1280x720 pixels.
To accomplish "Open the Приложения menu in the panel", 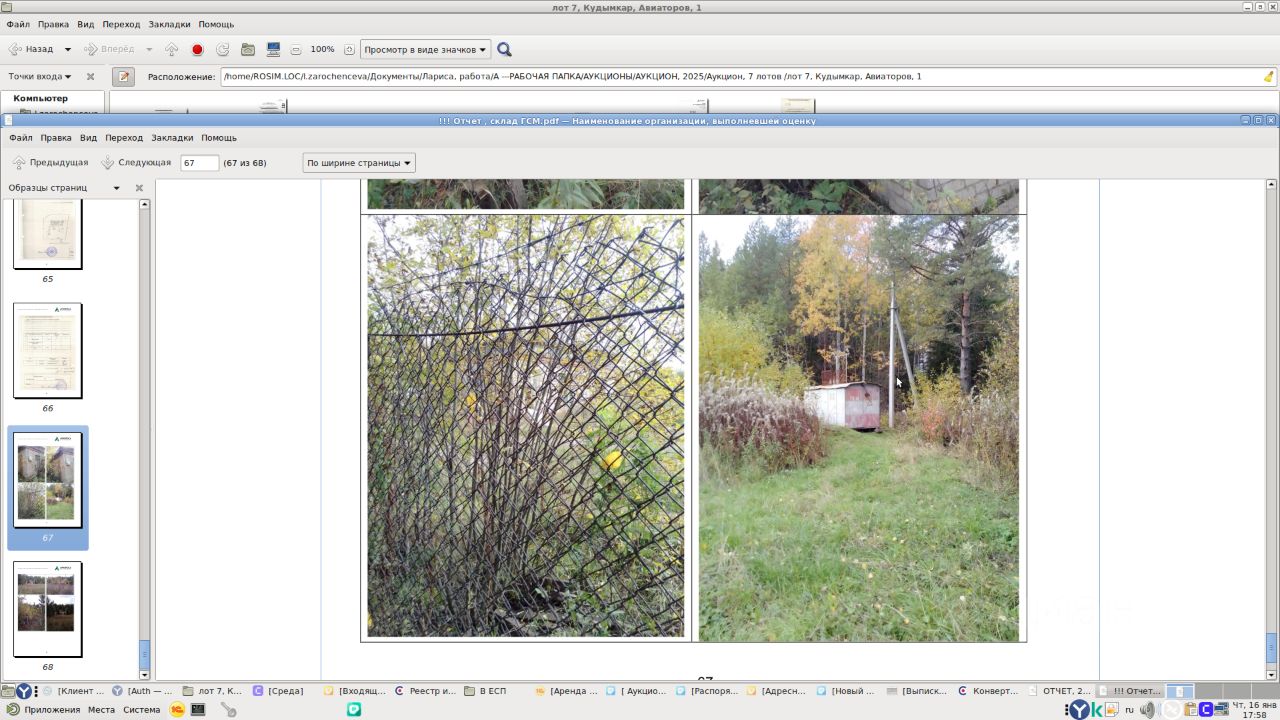I will pos(43,710).
